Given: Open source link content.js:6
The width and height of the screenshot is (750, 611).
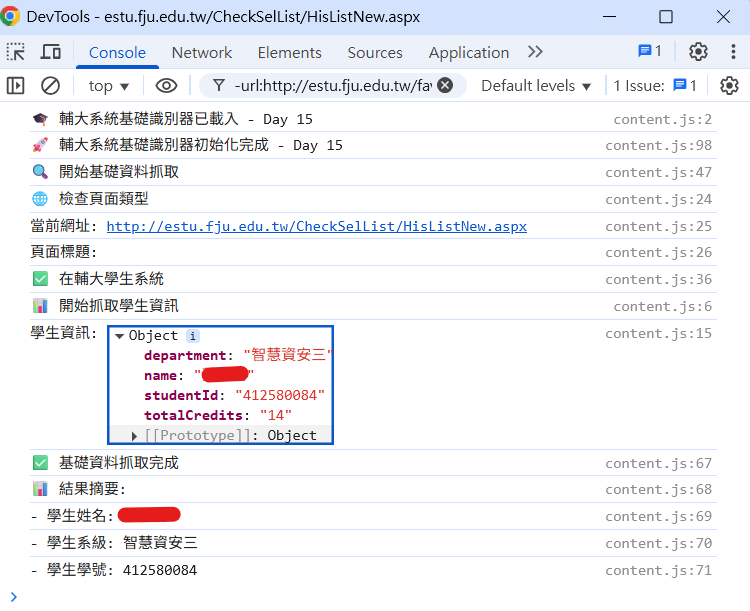Looking at the screenshot, I should 662,307.
